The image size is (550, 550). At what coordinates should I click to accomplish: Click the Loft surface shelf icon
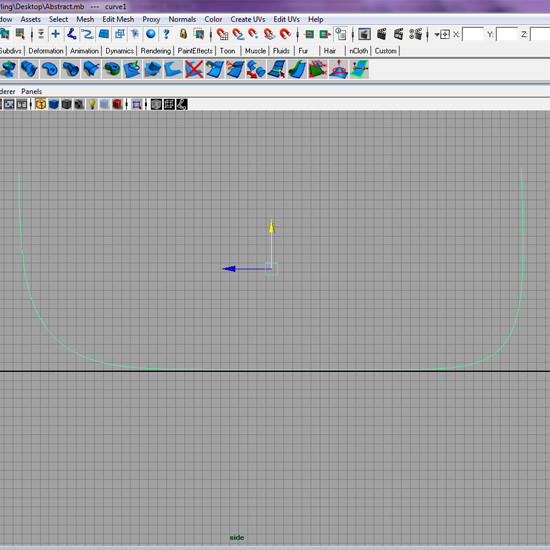point(29,69)
